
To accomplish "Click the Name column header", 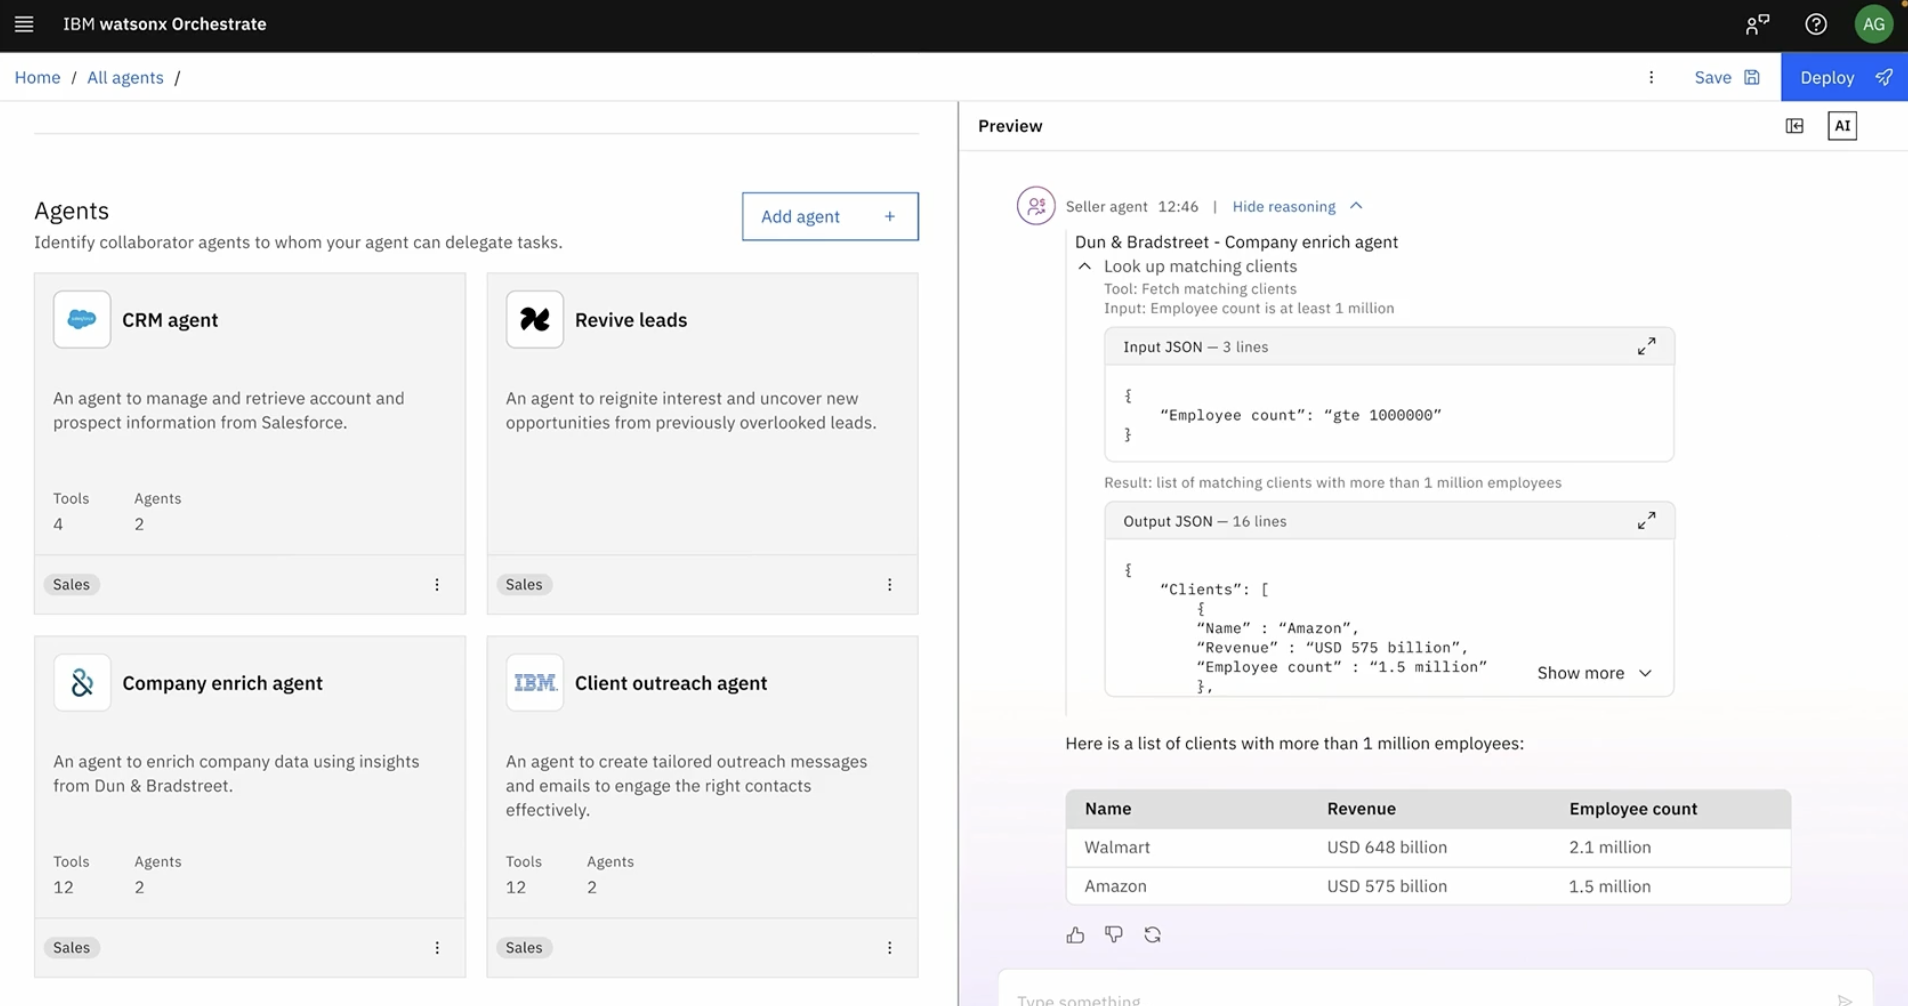I will coord(1108,808).
